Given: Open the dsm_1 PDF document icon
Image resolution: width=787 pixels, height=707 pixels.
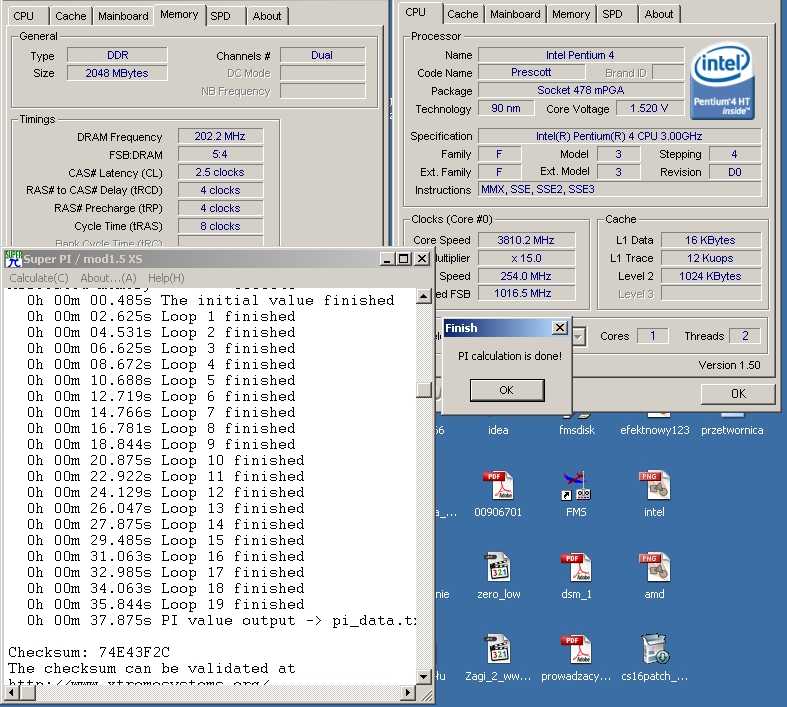Looking at the screenshot, I should (576, 569).
